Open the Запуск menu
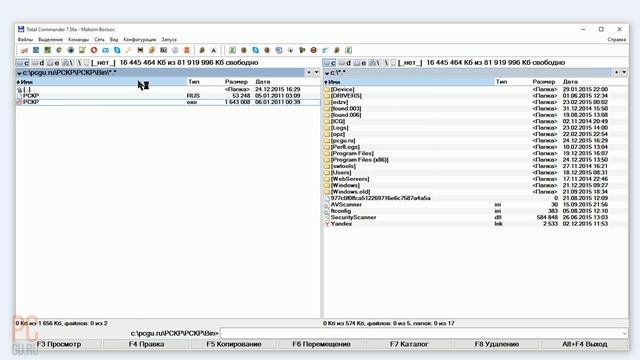640x360 pixels. point(169,40)
